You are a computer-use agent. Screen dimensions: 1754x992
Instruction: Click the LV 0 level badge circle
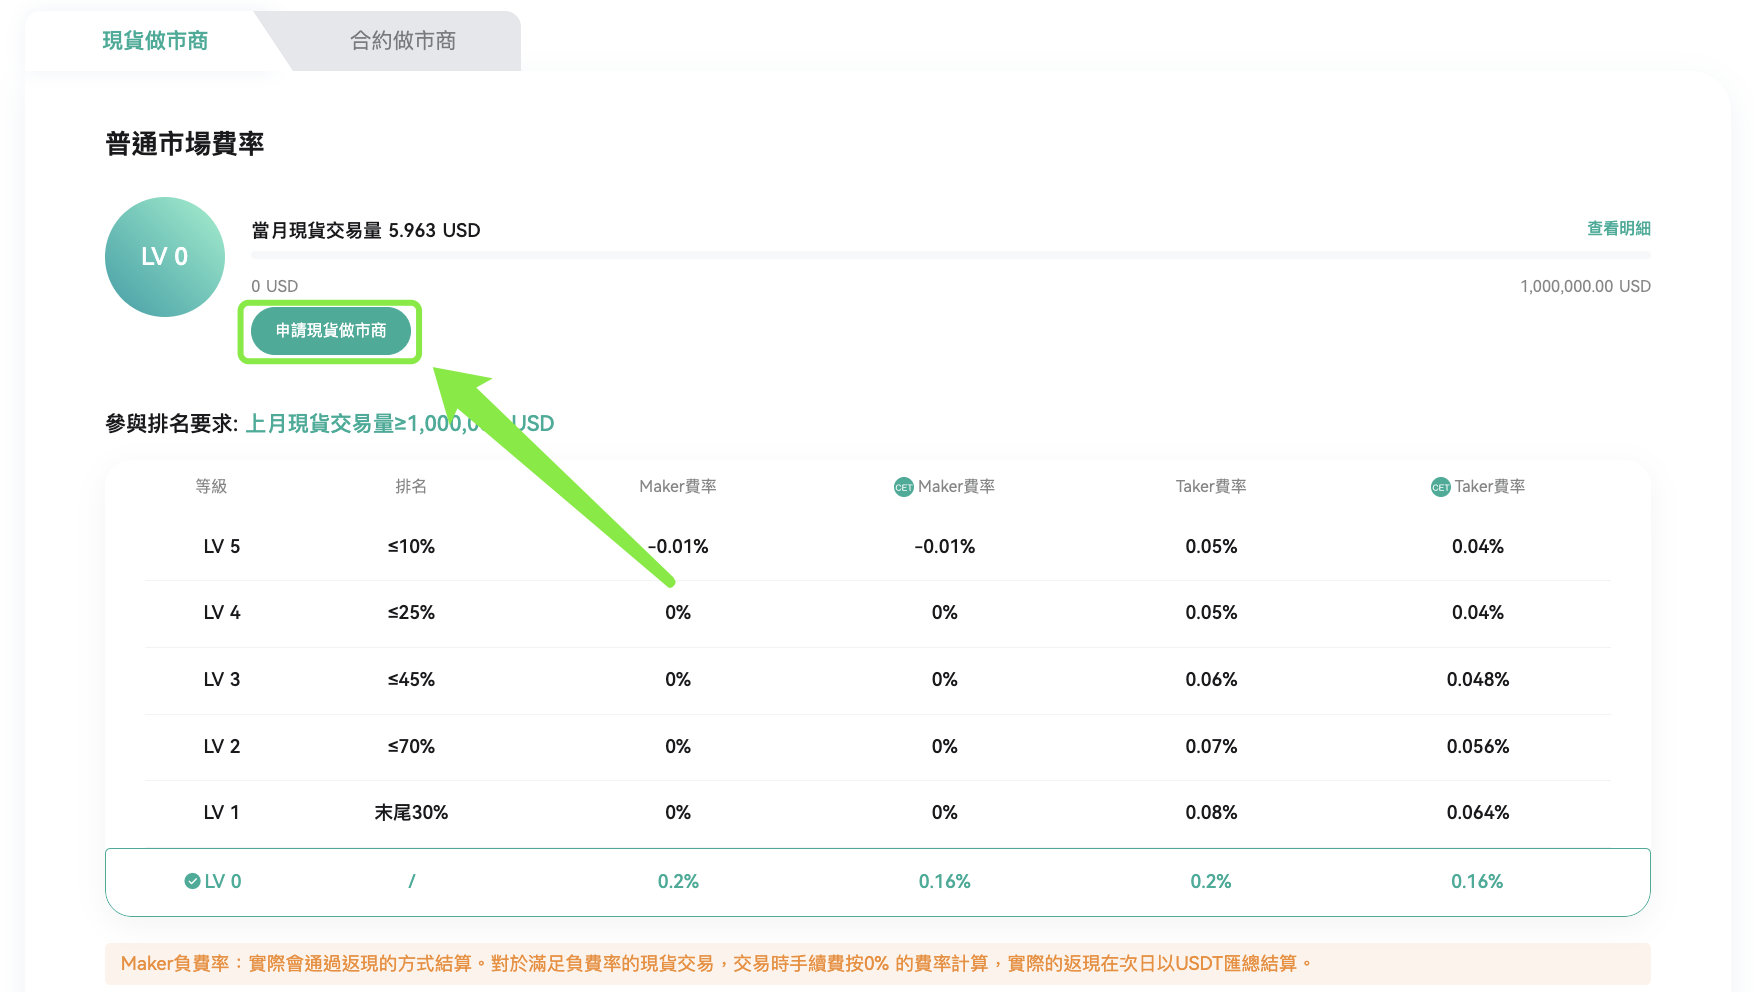165,257
